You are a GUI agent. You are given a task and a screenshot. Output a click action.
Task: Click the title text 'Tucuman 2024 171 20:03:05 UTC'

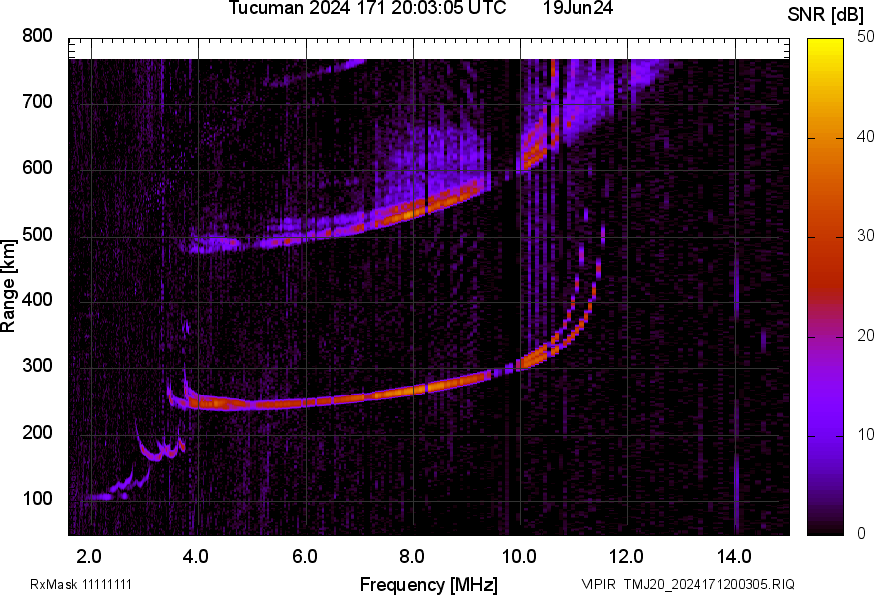click(367, 8)
